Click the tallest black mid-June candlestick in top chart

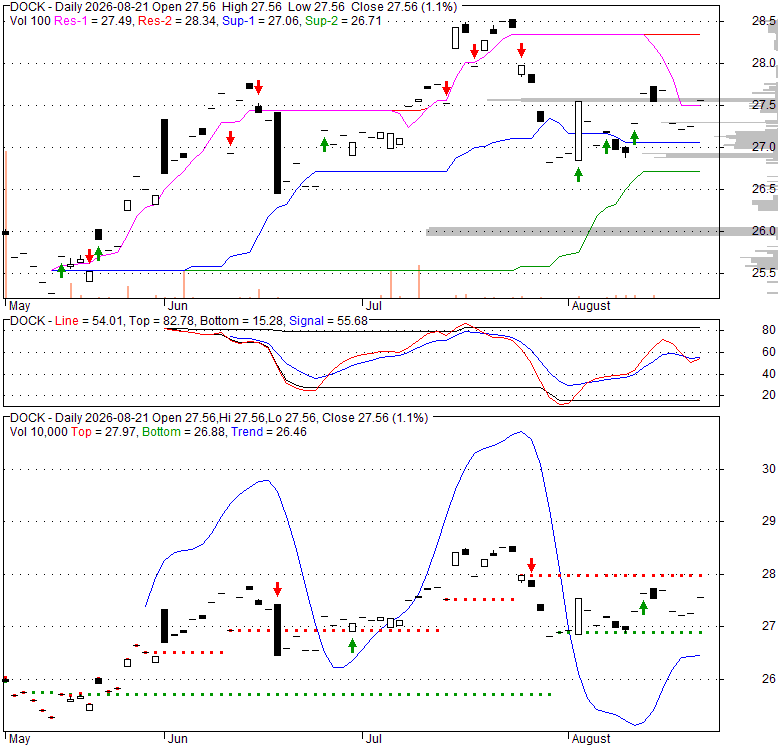pos(278,153)
